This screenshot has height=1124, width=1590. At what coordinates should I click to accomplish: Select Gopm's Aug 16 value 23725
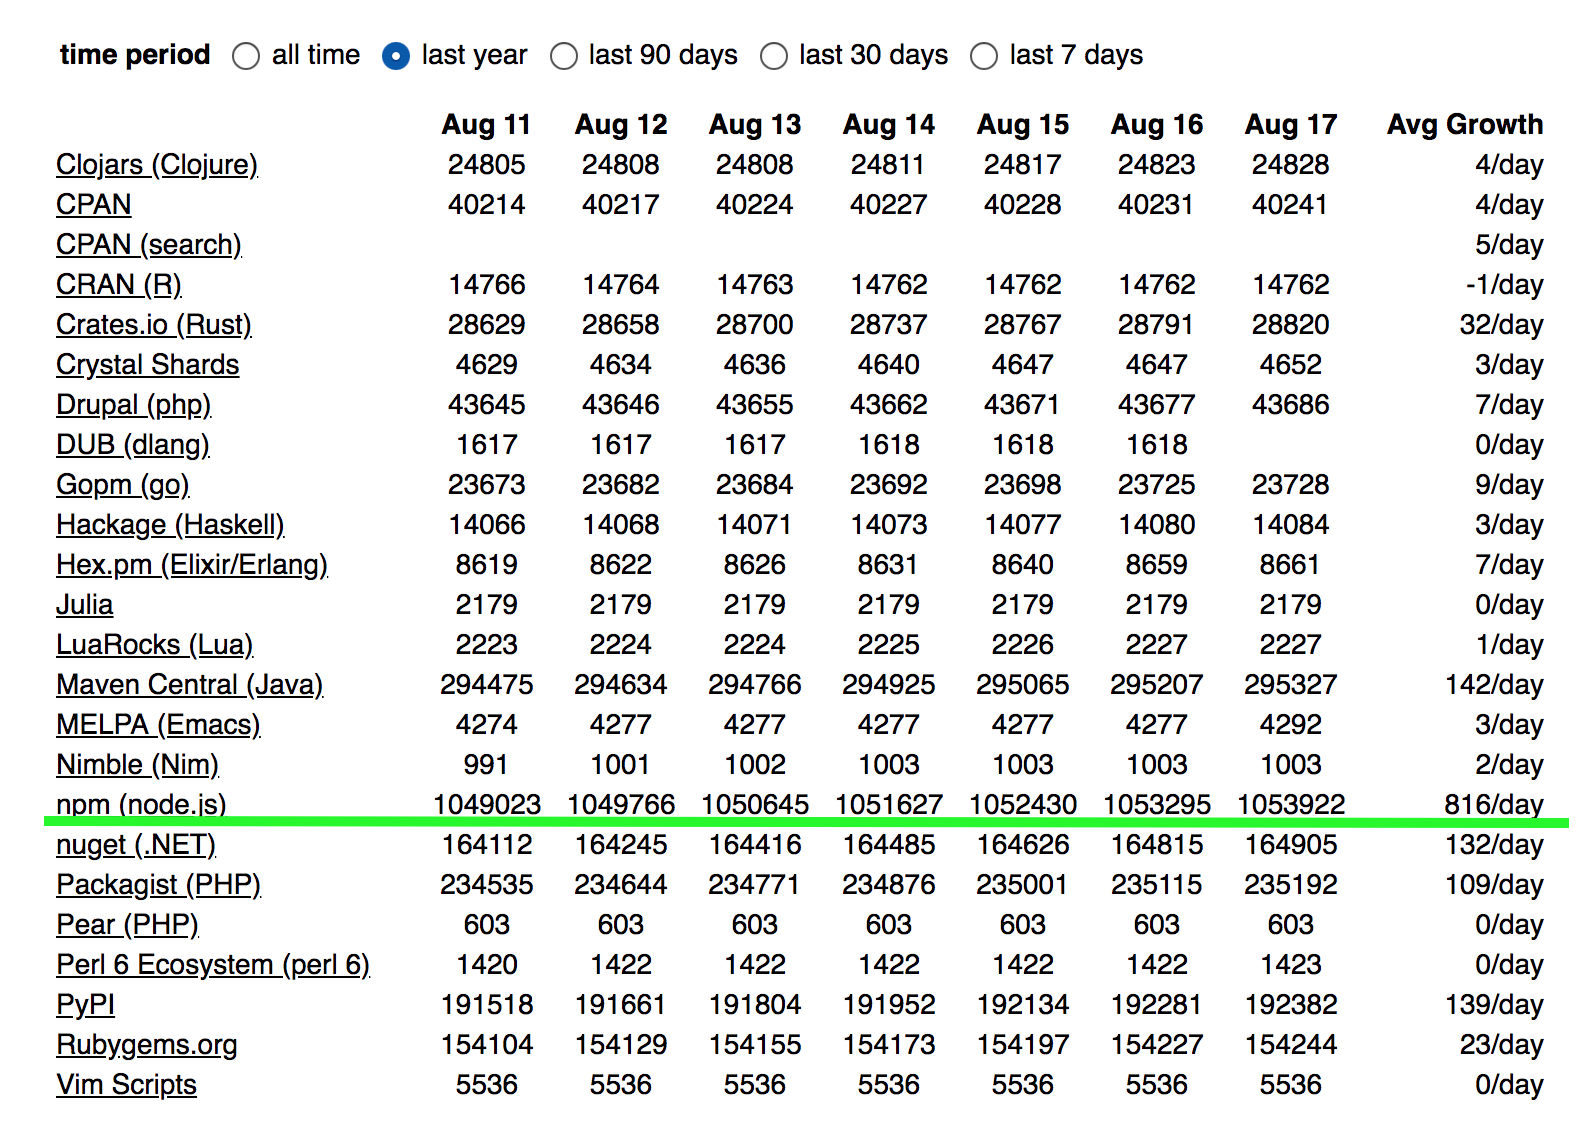click(1157, 485)
